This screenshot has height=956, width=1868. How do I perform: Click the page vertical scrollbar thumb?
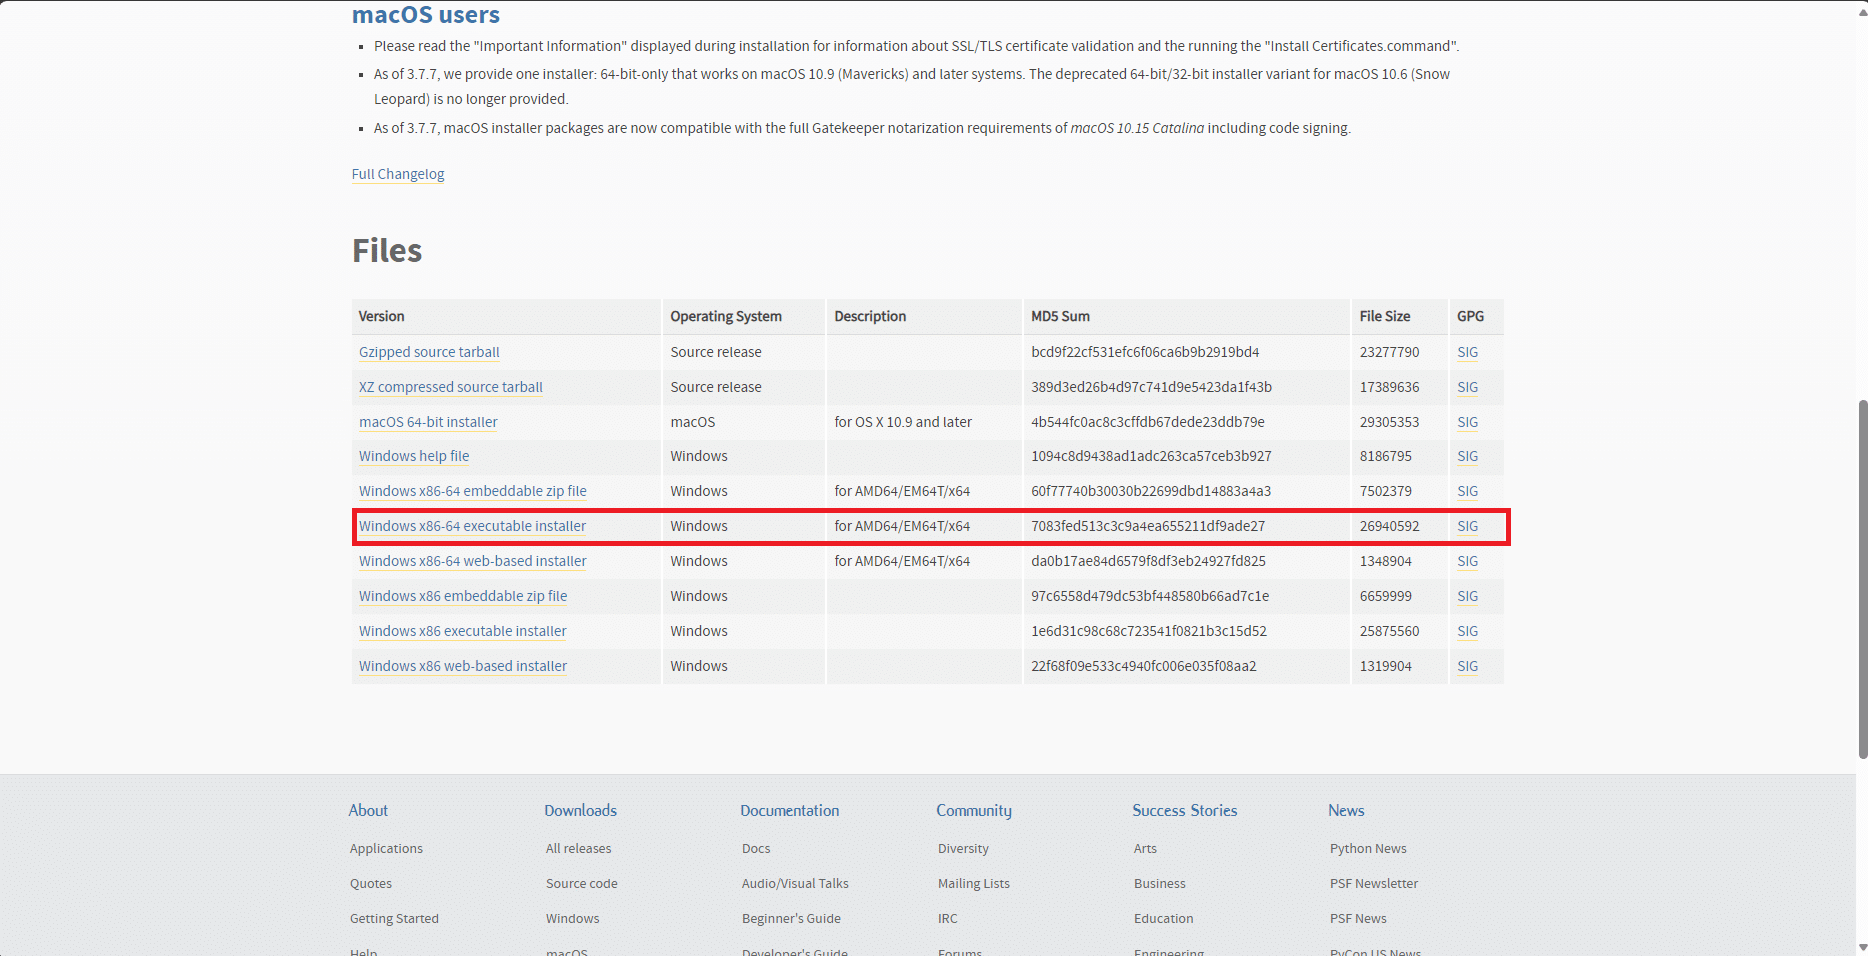click(x=1862, y=579)
